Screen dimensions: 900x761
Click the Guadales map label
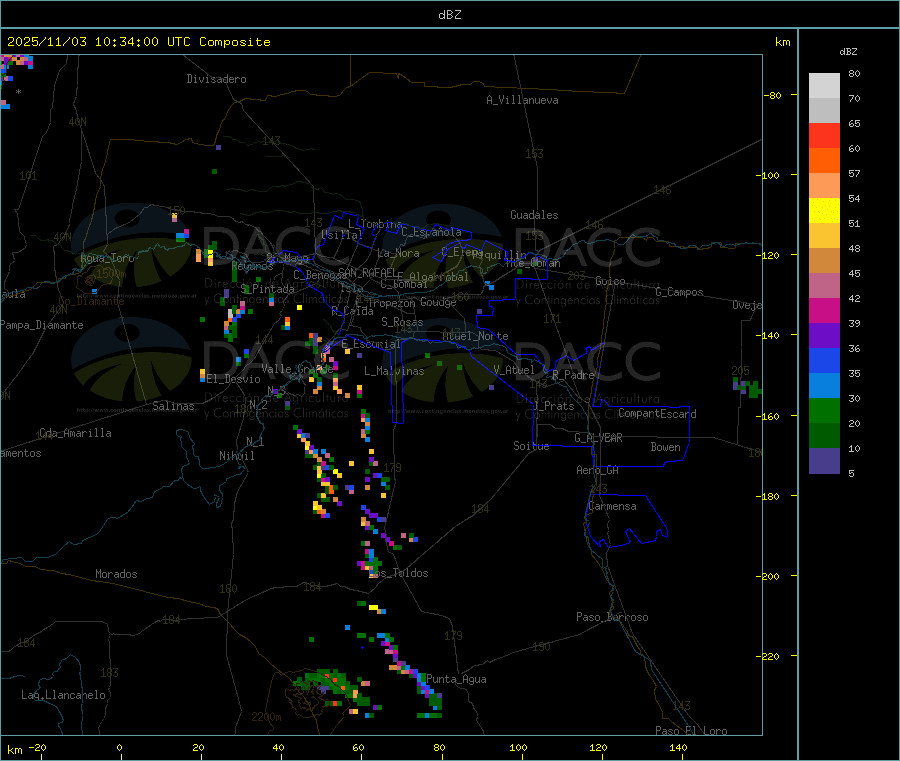click(x=534, y=215)
